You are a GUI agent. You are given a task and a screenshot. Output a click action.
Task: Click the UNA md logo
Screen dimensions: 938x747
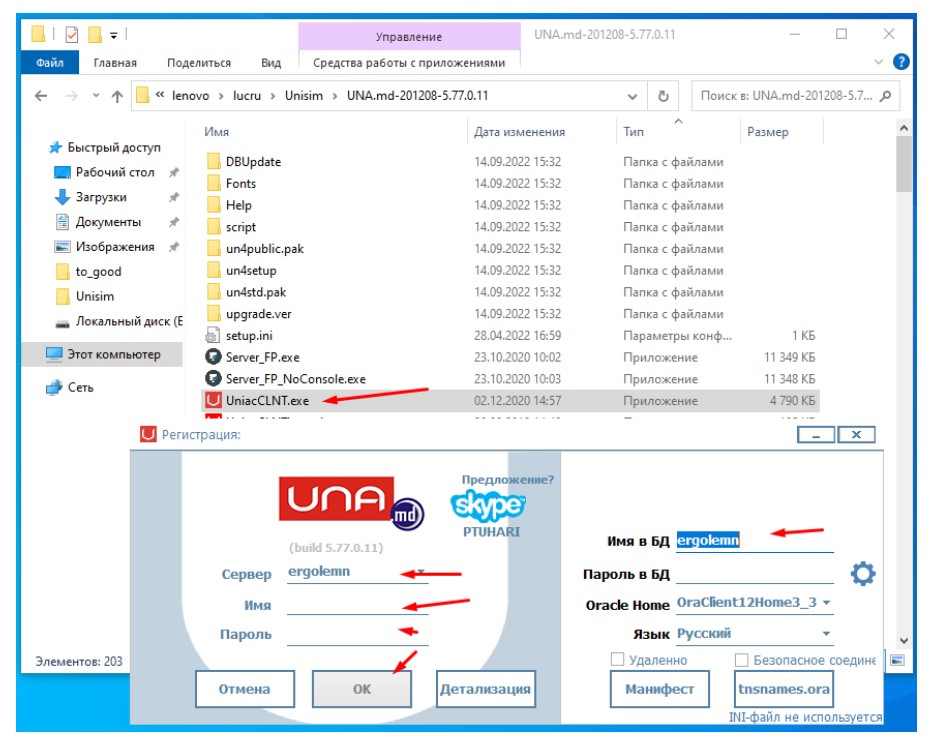[351, 502]
